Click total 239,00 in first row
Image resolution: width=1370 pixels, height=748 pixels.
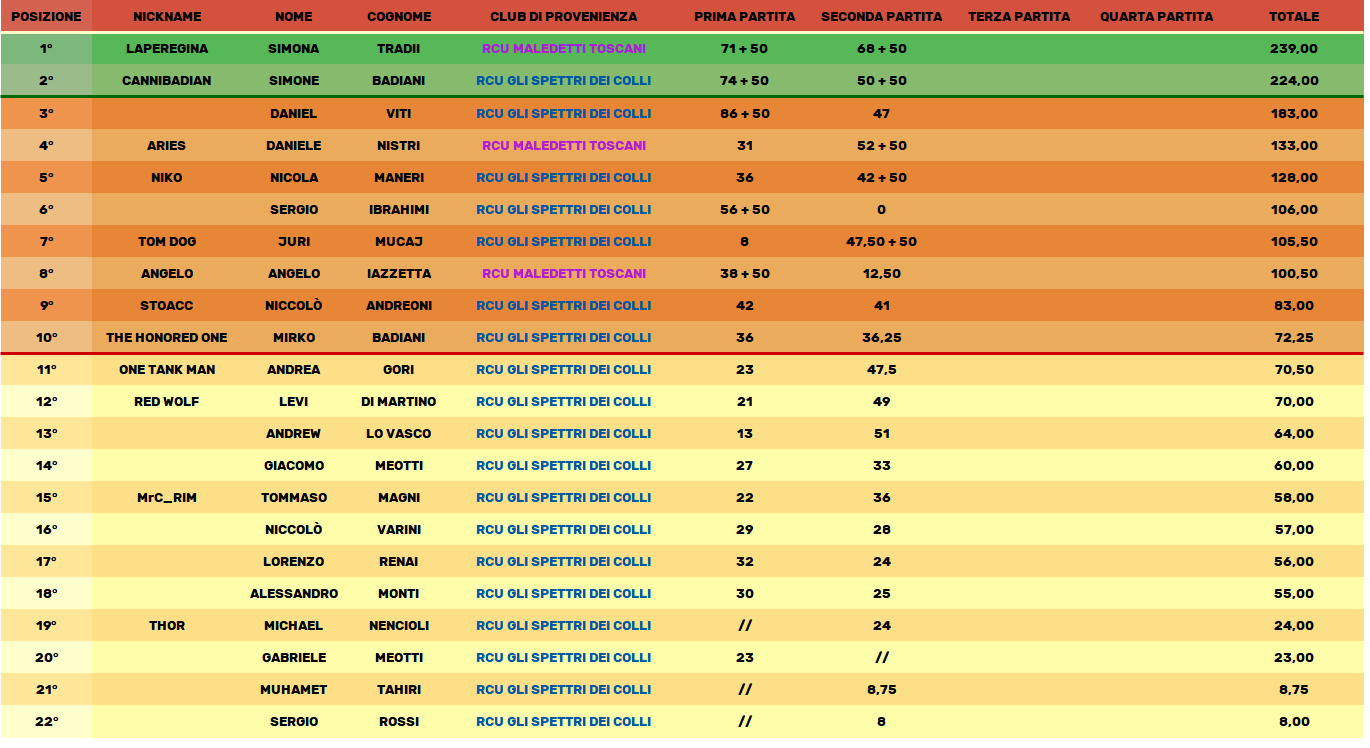(1294, 49)
